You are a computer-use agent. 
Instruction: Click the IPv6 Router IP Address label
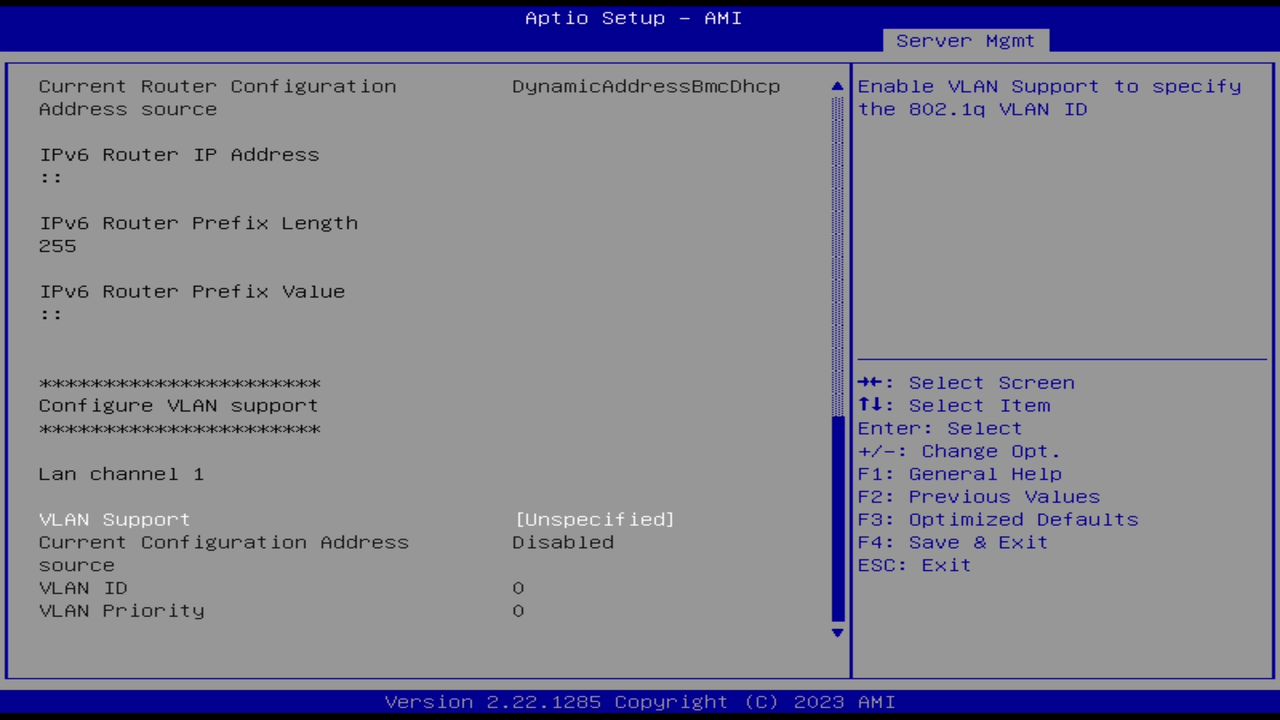pos(179,155)
